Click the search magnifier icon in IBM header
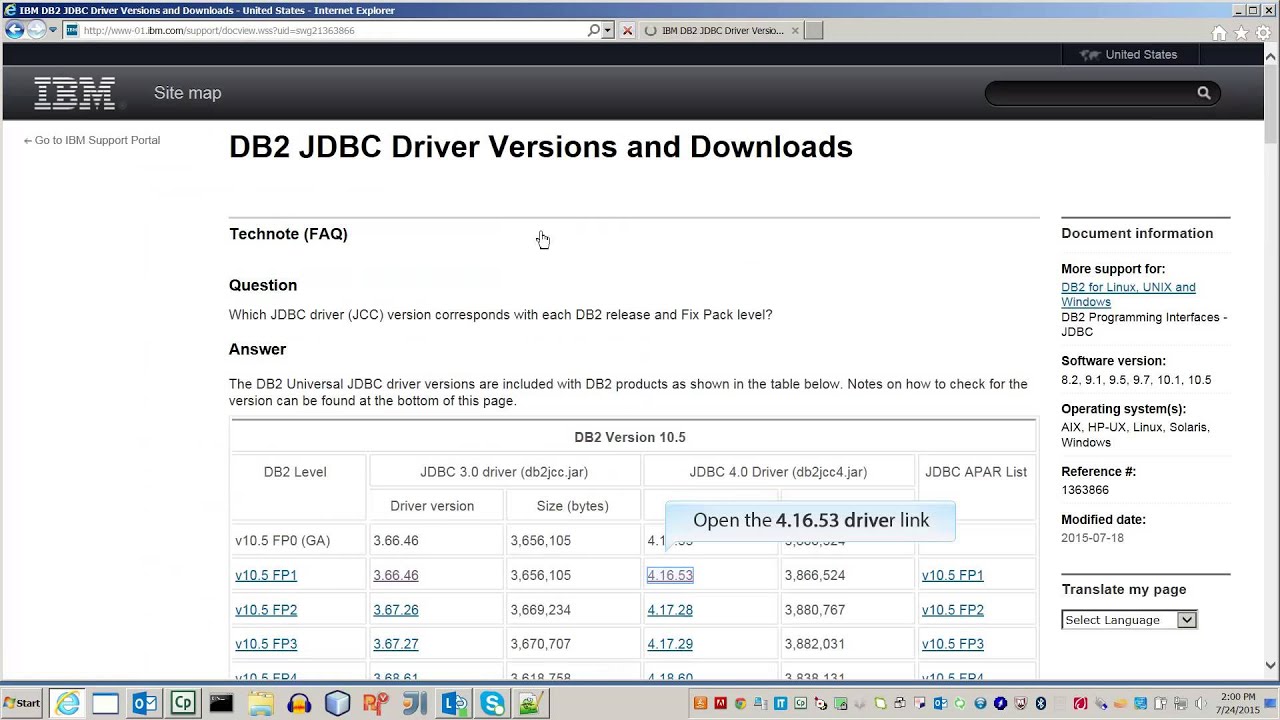 [1204, 93]
